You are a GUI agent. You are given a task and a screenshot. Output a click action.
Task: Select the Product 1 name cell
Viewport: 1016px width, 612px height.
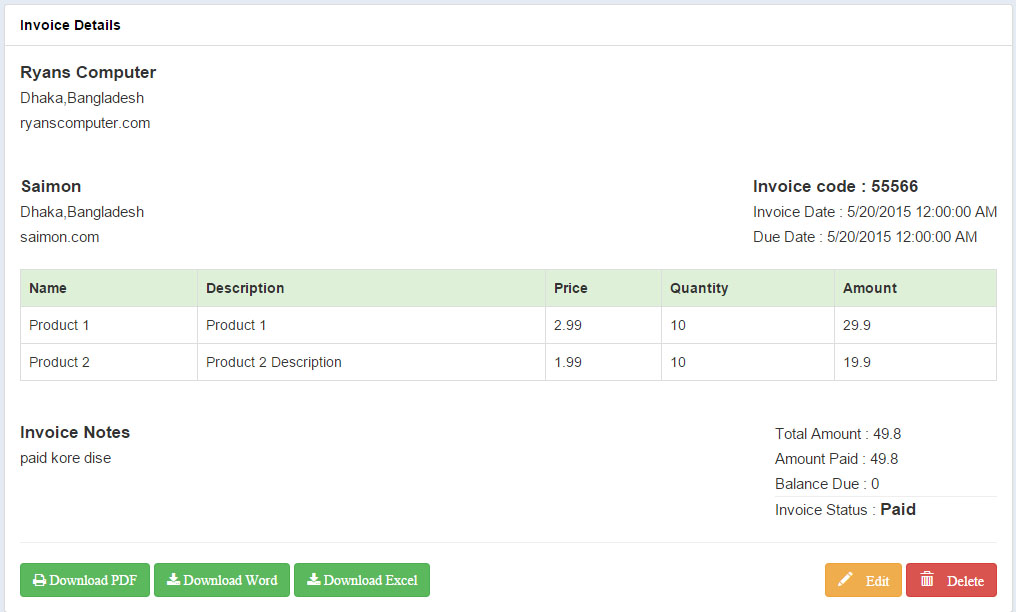coord(59,325)
